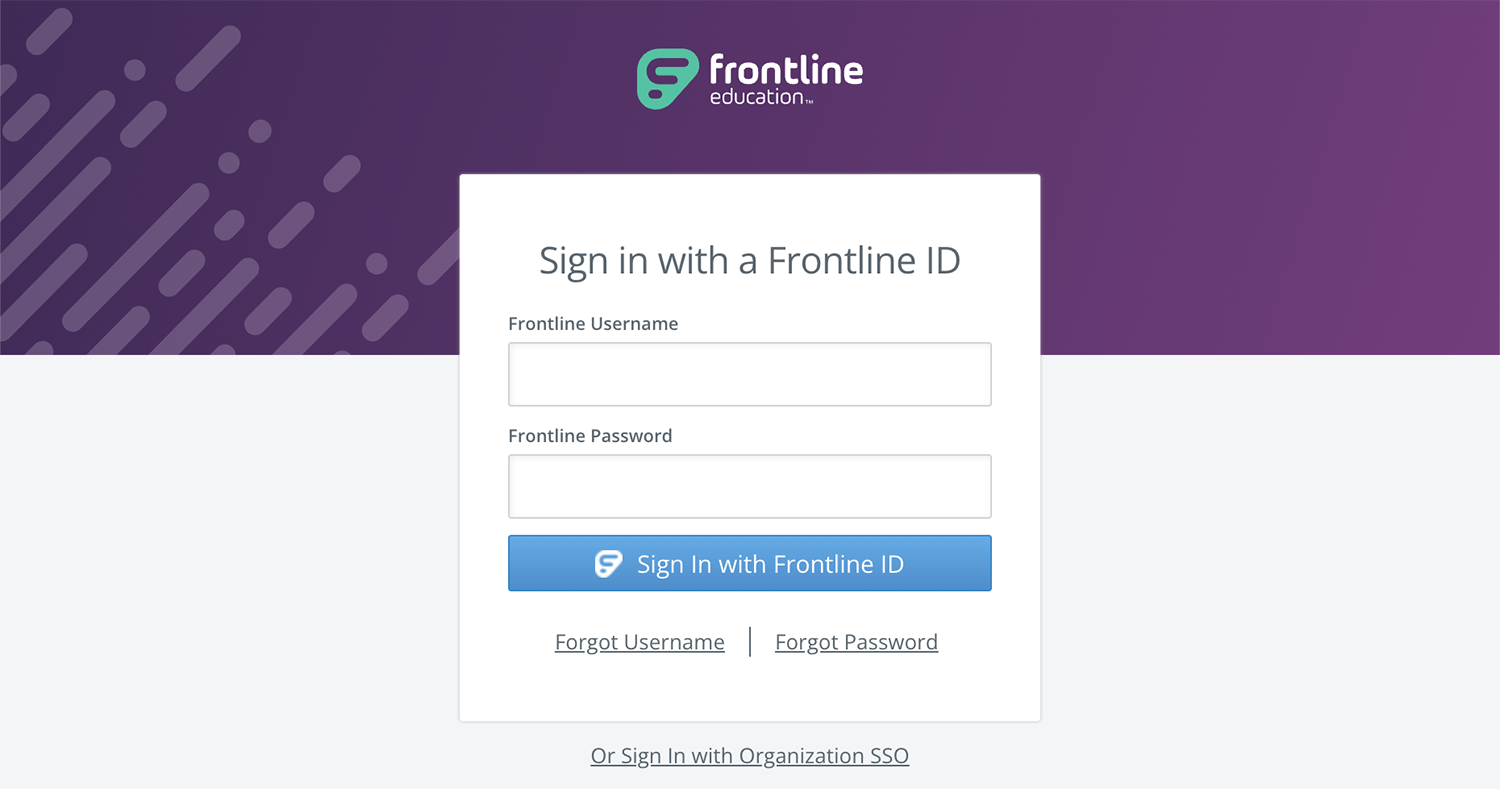Click the green Frontline logo icon
The height and width of the screenshot is (789, 1500).
click(667, 79)
